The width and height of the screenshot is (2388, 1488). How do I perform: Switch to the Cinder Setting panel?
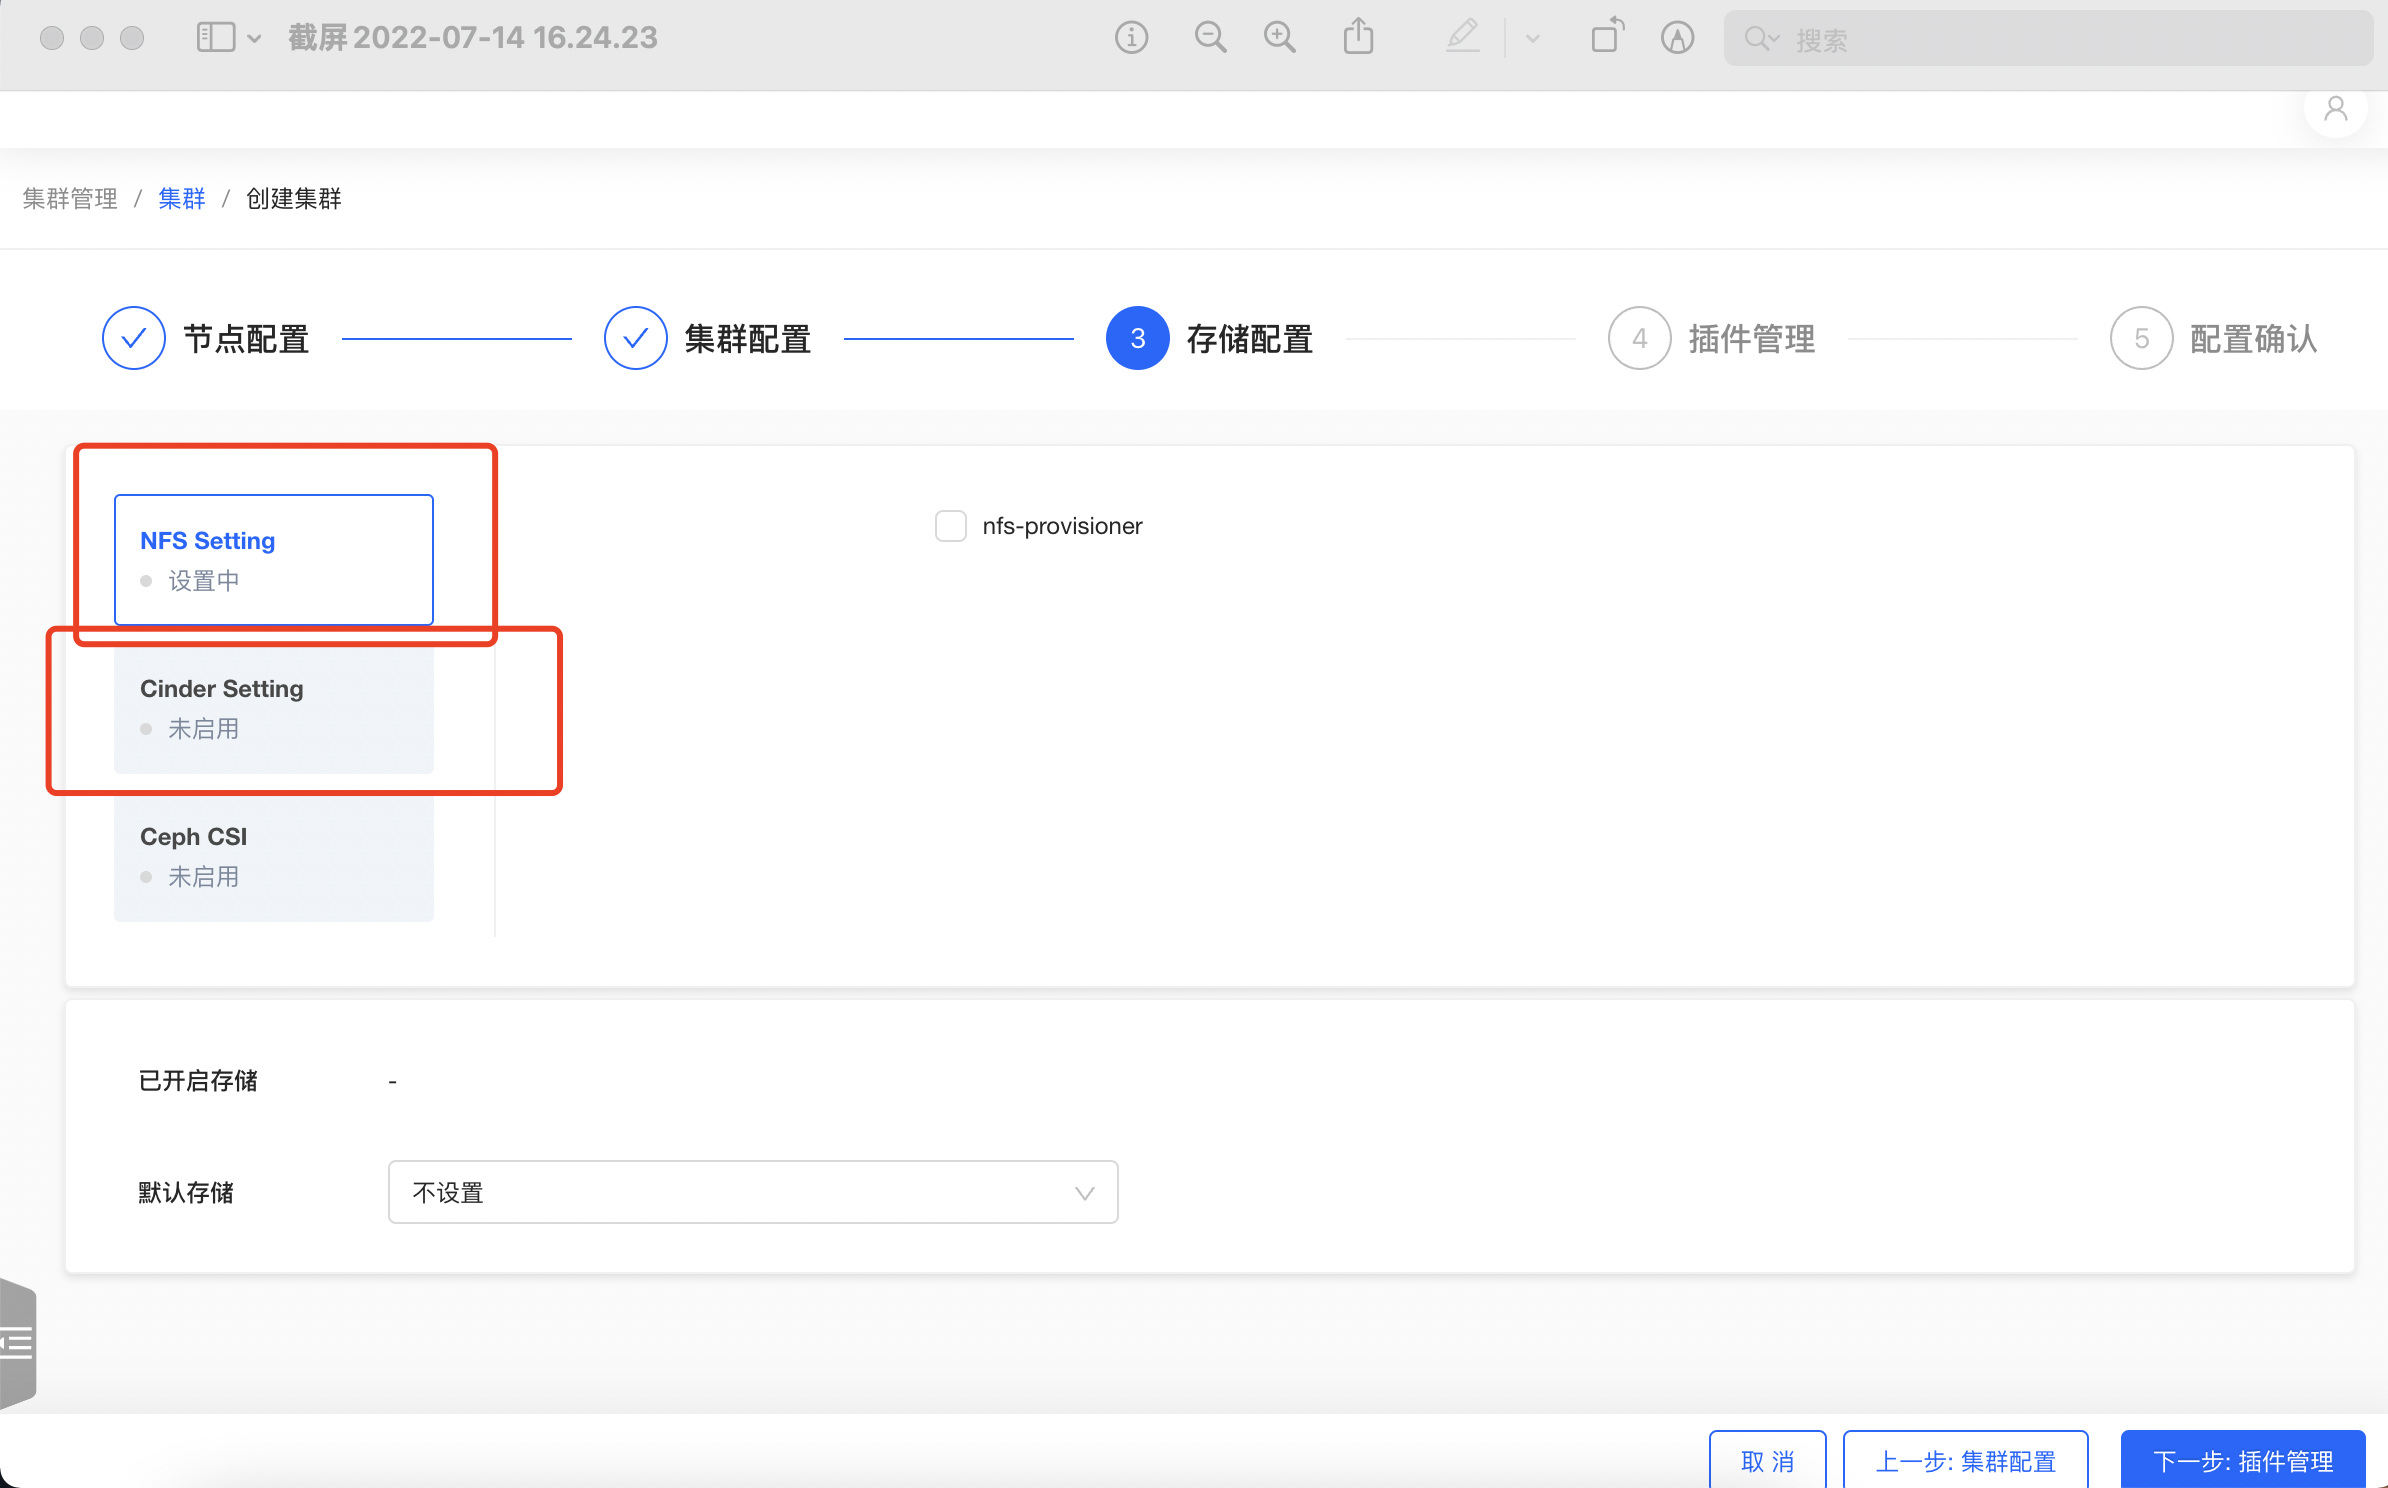[x=273, y=707]
